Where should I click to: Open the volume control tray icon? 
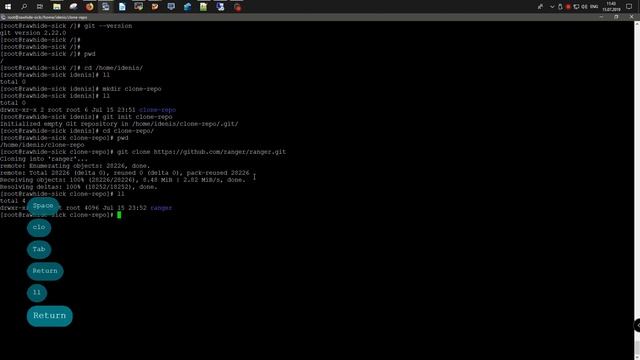tap(584, 7)
